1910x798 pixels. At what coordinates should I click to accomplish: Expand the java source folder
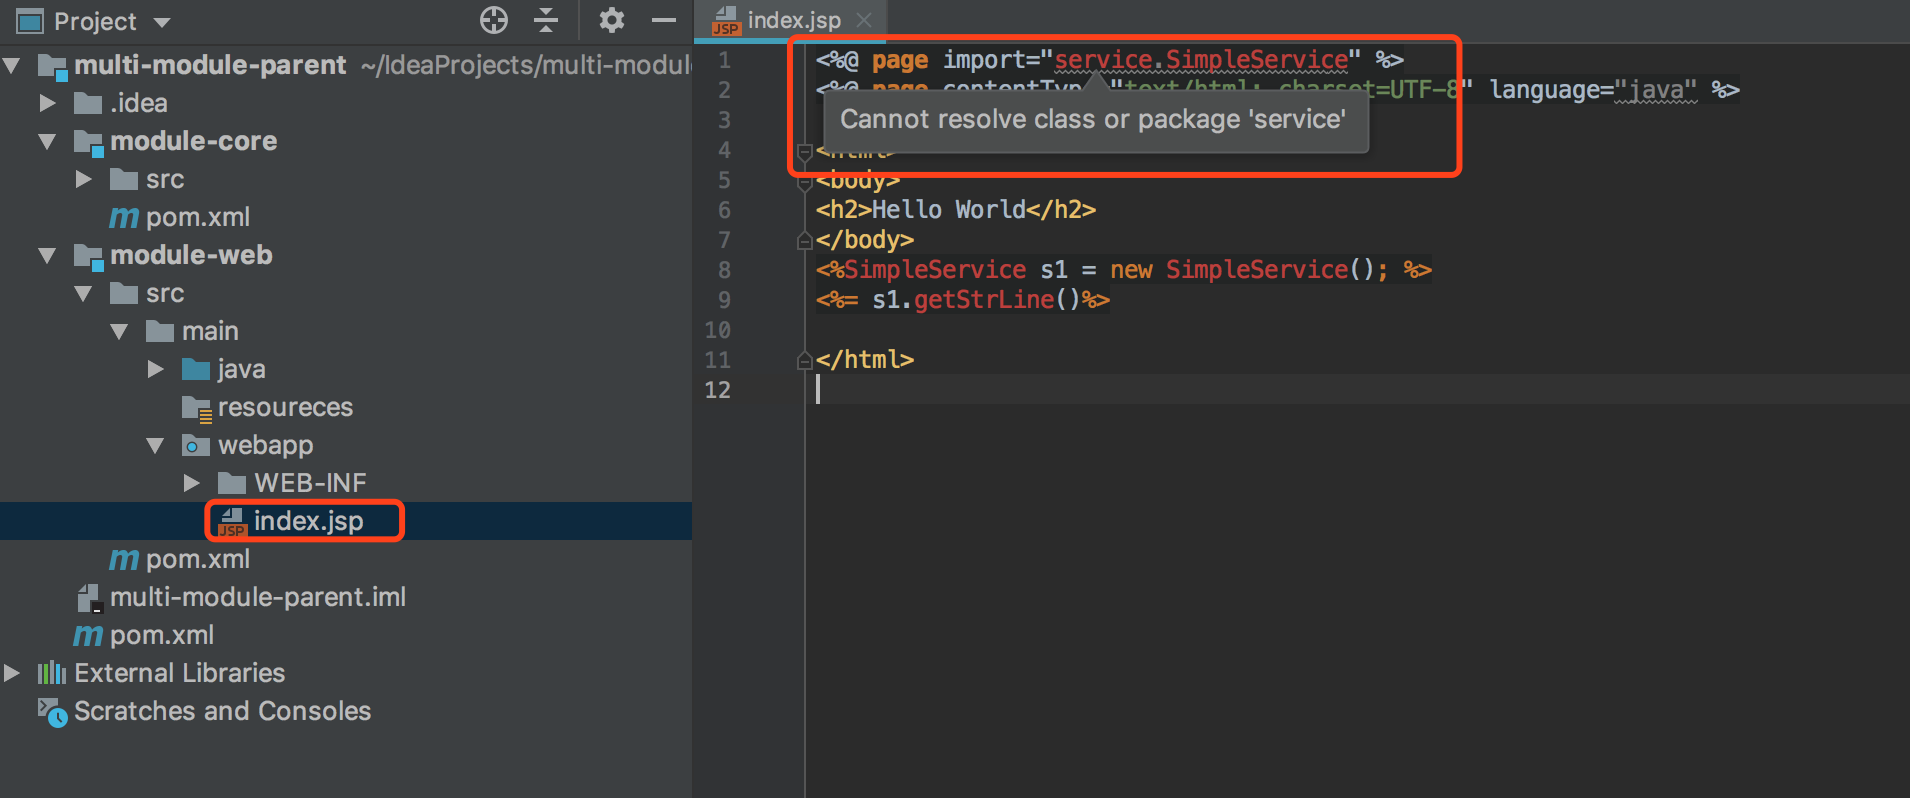(x=155, y=369)
